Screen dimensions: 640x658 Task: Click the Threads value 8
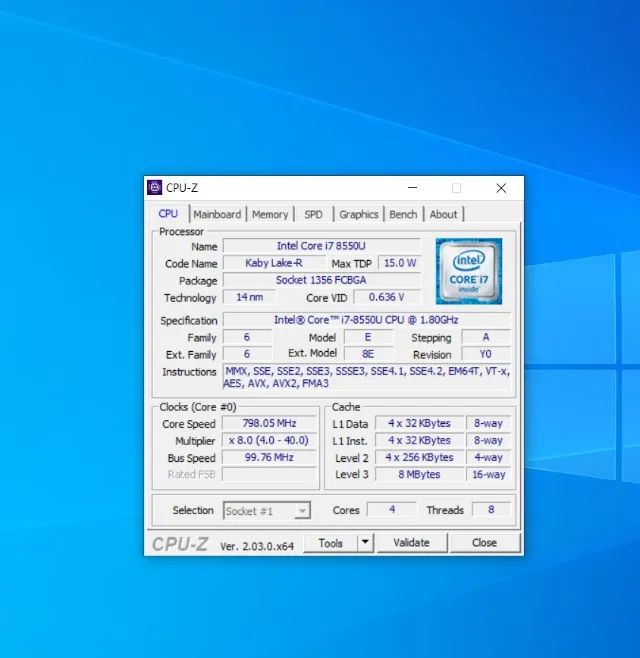coord(491,509)
